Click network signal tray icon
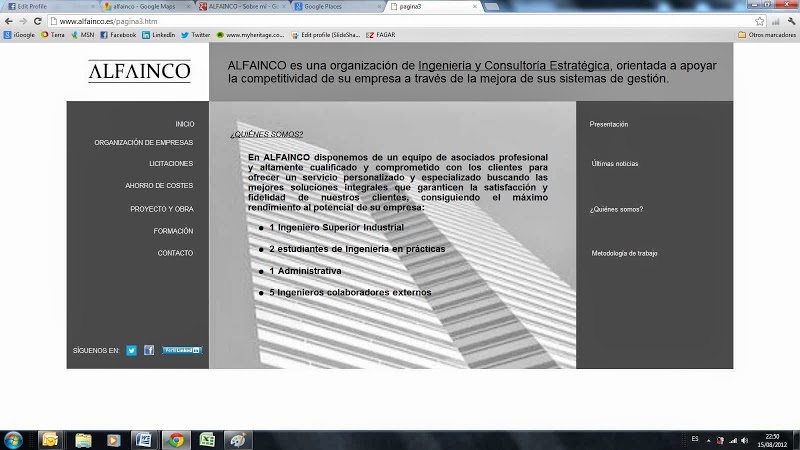The width and height of the screenshot is (800, 450). pyautogui.click(x=733, y=440)
